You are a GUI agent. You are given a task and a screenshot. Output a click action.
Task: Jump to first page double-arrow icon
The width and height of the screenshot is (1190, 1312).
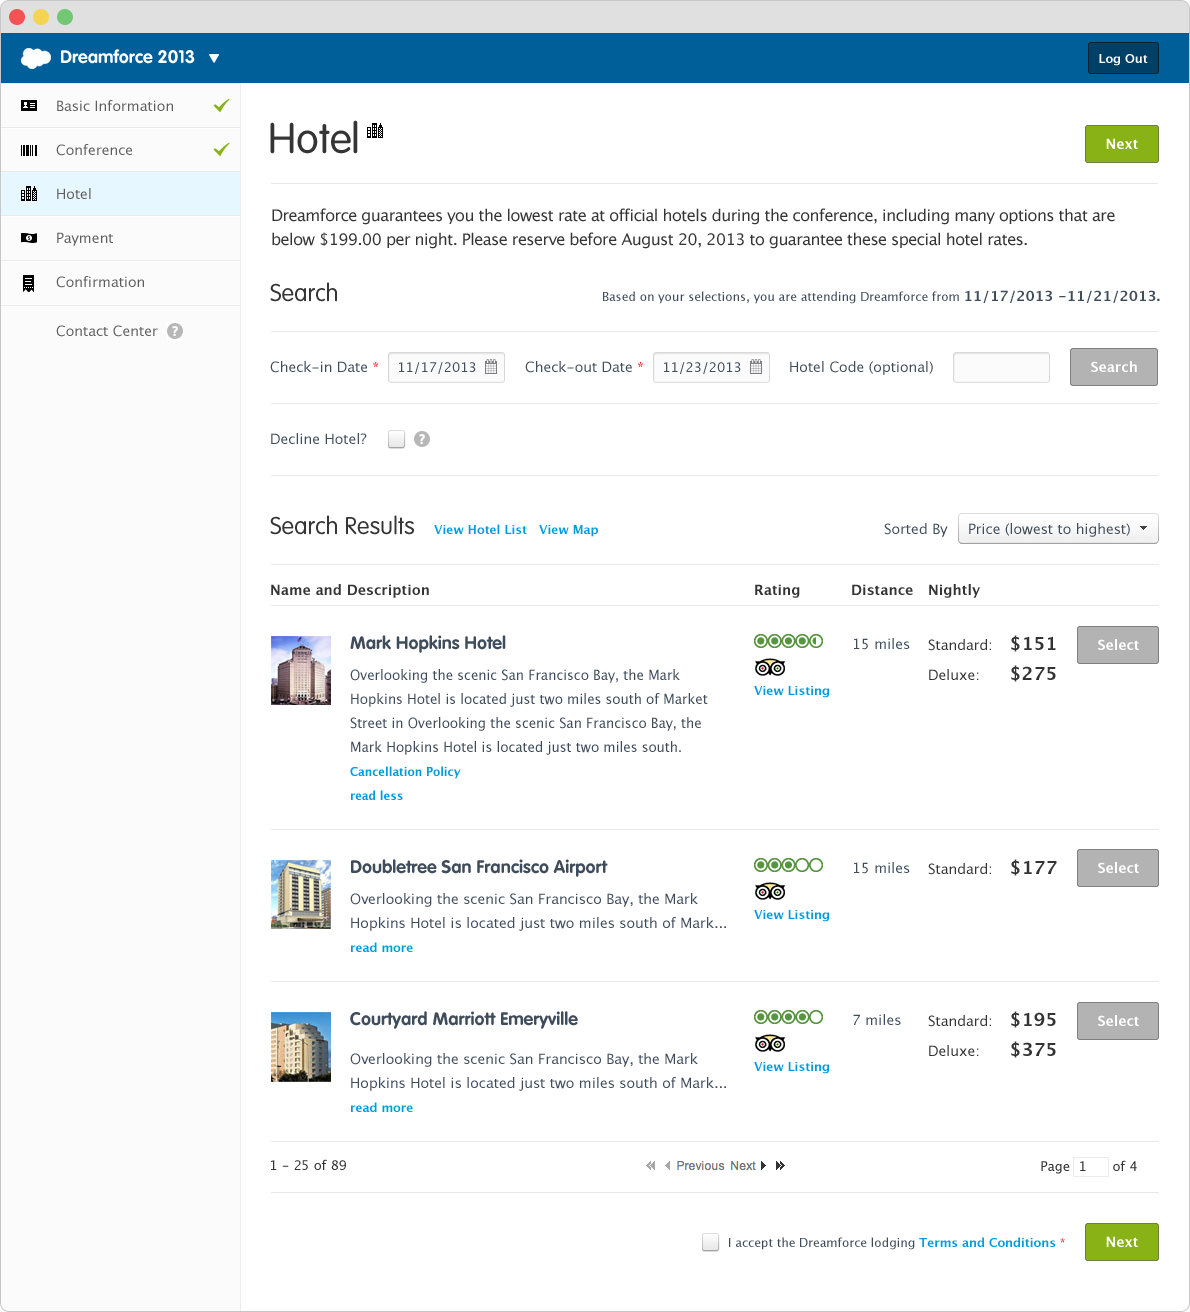[651, 1166]
